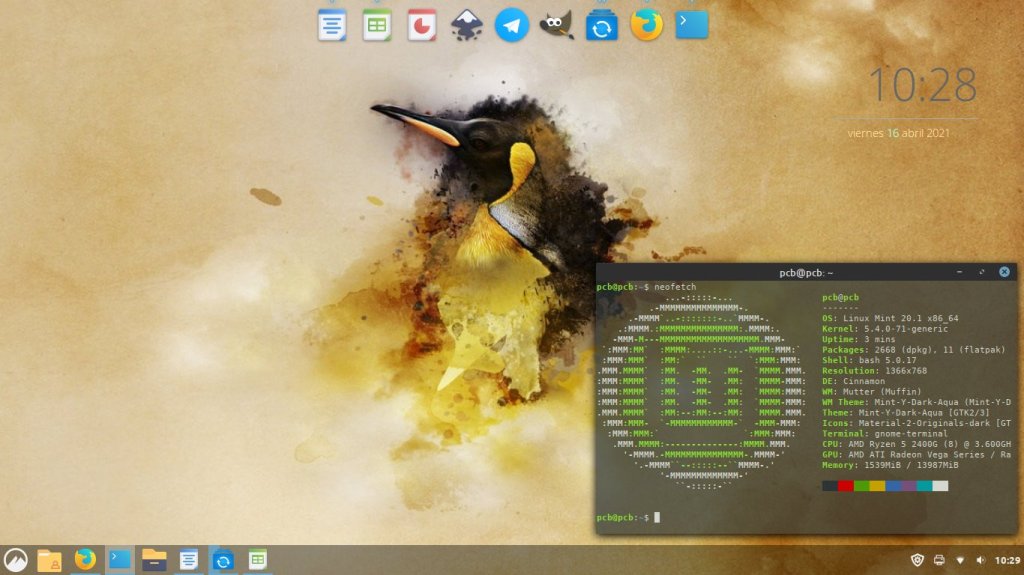
Task: Launch GIMP from the top dock
Action: (x=557, y=25)
